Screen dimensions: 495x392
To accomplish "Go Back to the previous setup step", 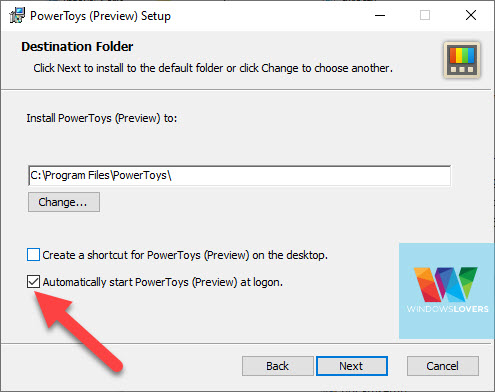I will (277, 366).
